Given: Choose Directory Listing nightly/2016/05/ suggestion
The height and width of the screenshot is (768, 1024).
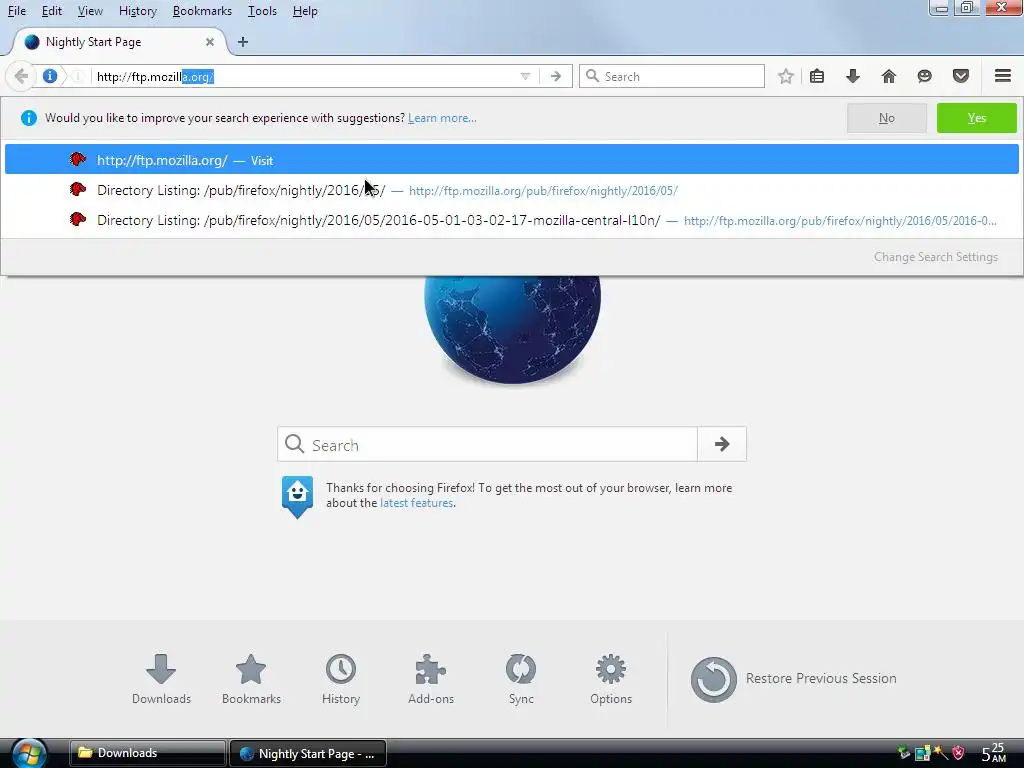Looking at the screenshot, I should click(511, 190).
